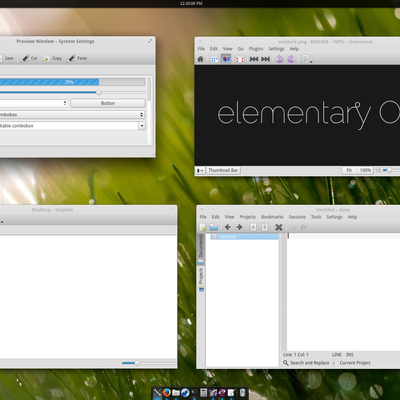The image size is (400, 400).
Task: Click the save as icon in Kate
Action: point(265,227)
